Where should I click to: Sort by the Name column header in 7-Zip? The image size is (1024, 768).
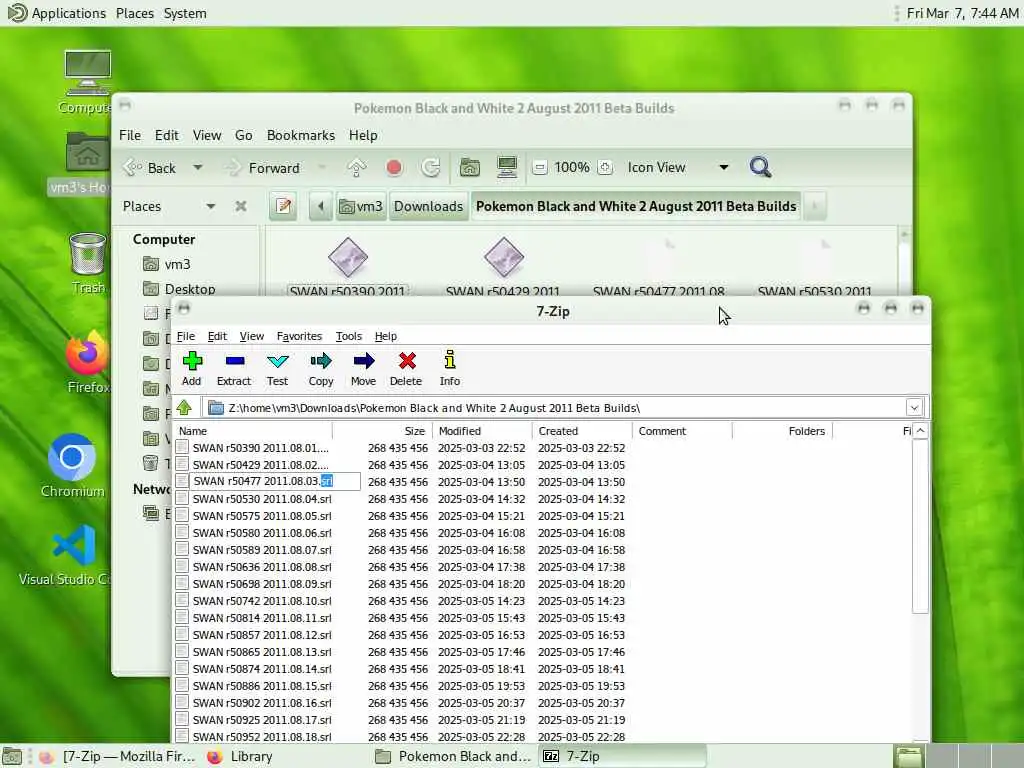click(253, 431)
